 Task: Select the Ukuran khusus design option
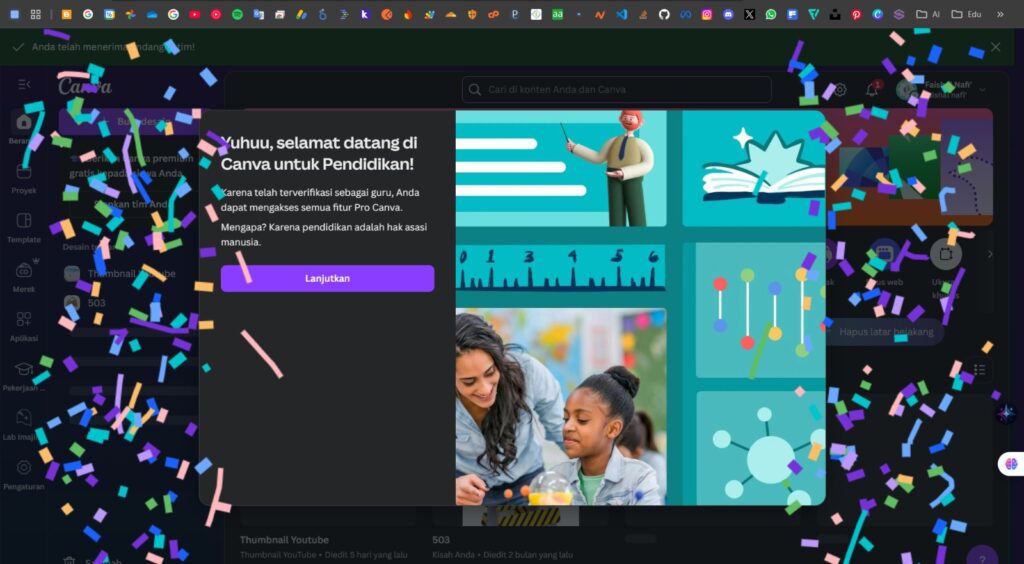point(945,269)
